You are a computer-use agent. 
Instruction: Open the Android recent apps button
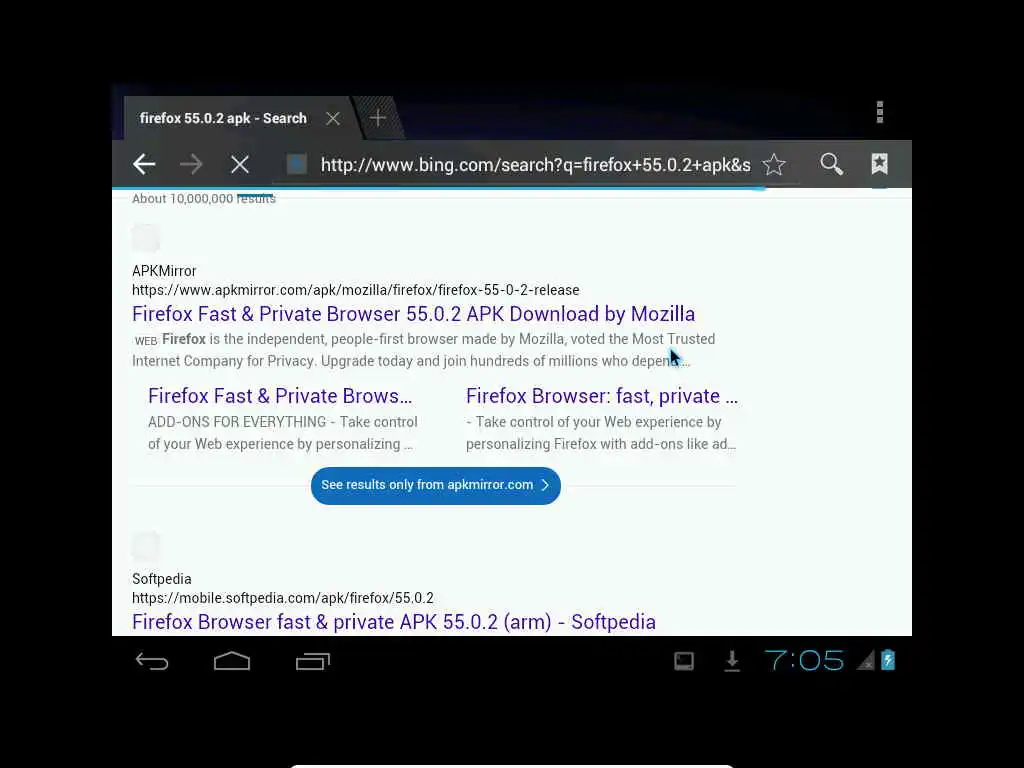313,662
